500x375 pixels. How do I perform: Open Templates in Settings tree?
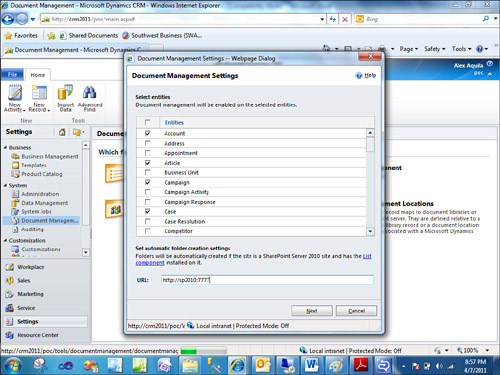pos(34,165)
